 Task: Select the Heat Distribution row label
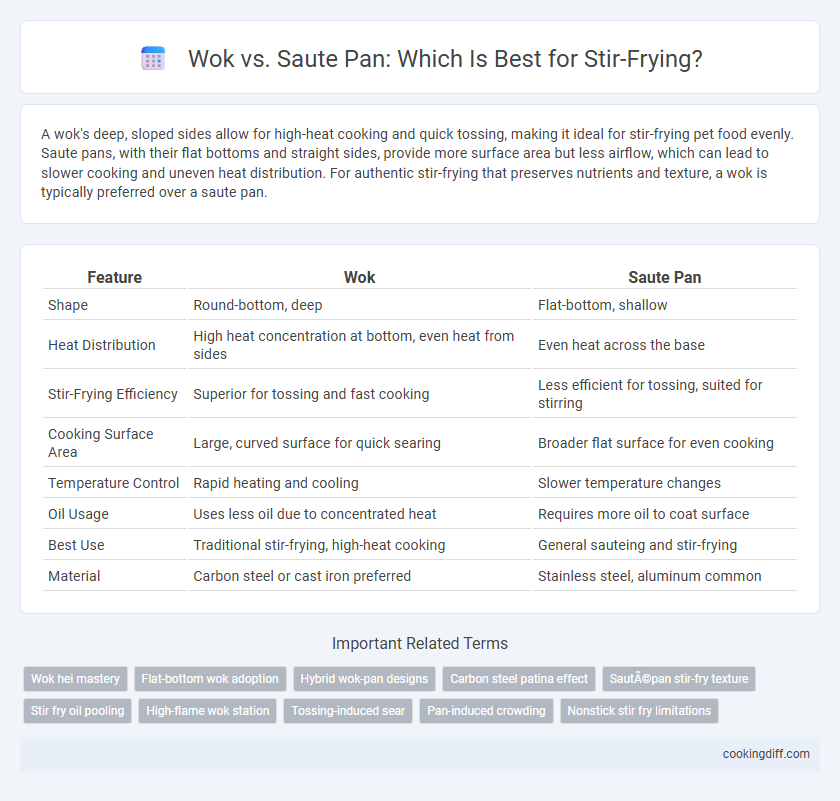(x=102, y=345)
